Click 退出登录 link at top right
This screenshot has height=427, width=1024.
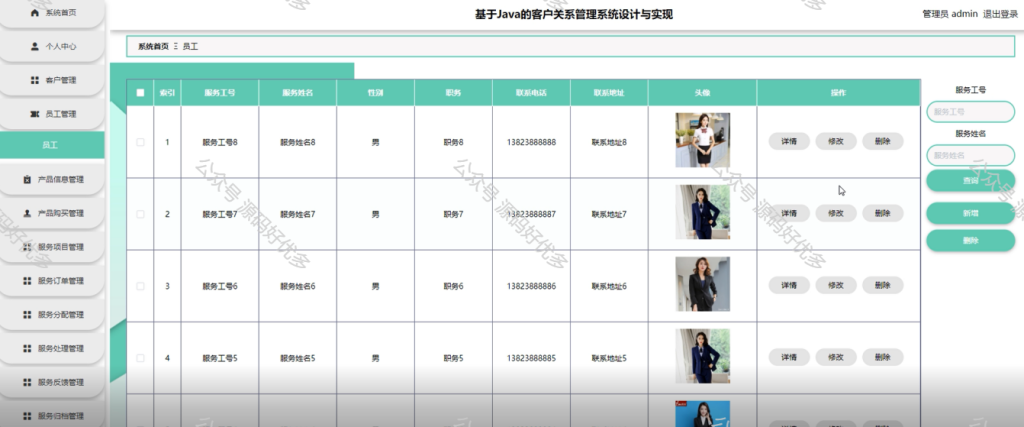click(1000, 14)
